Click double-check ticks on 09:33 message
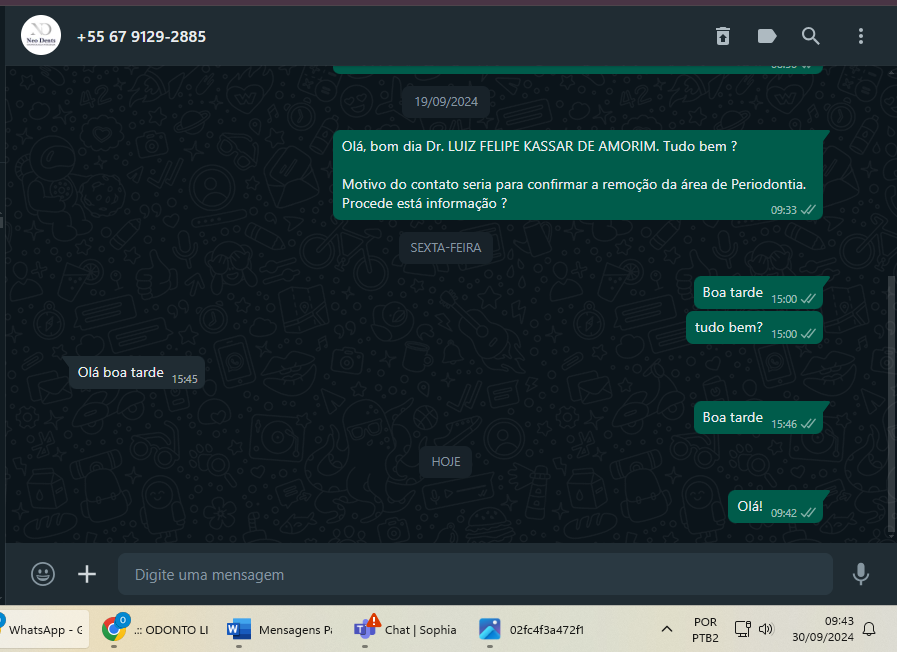The width and height of the screenshot is (897, 652). 808,210
